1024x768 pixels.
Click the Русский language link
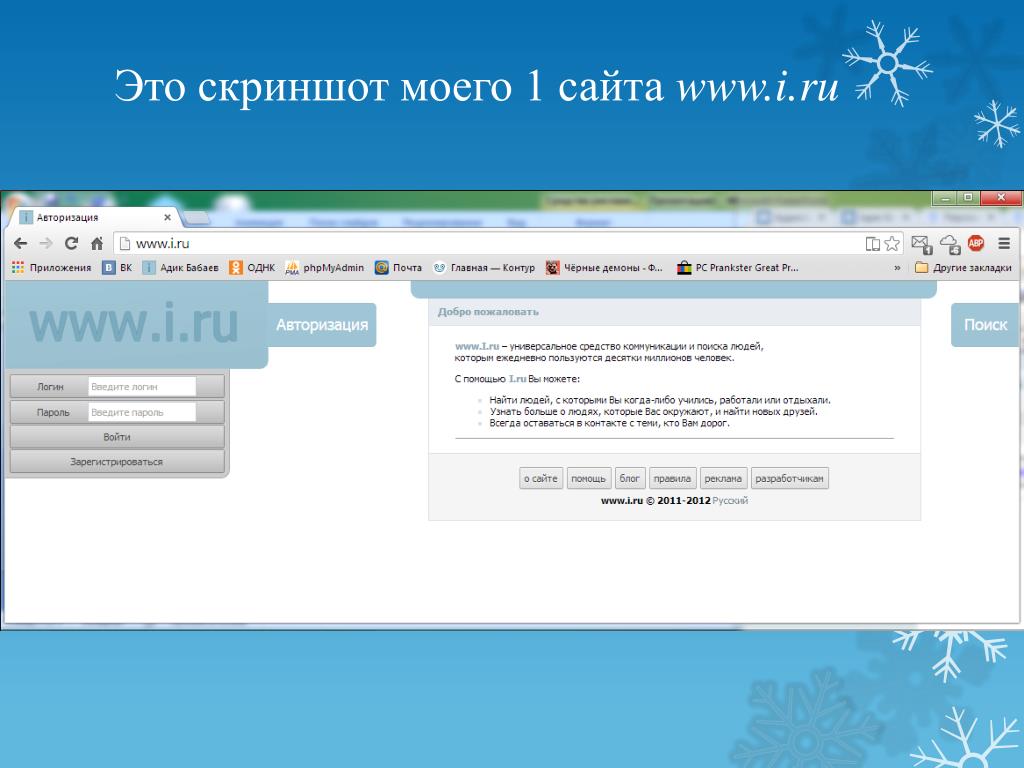point(730,501)
